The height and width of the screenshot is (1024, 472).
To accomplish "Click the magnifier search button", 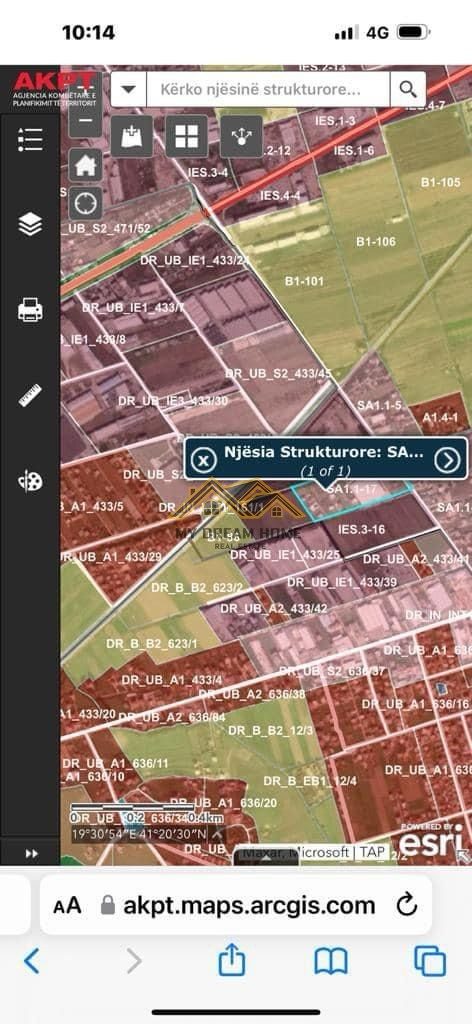I will pyautogui.click(x=408, y=89).
